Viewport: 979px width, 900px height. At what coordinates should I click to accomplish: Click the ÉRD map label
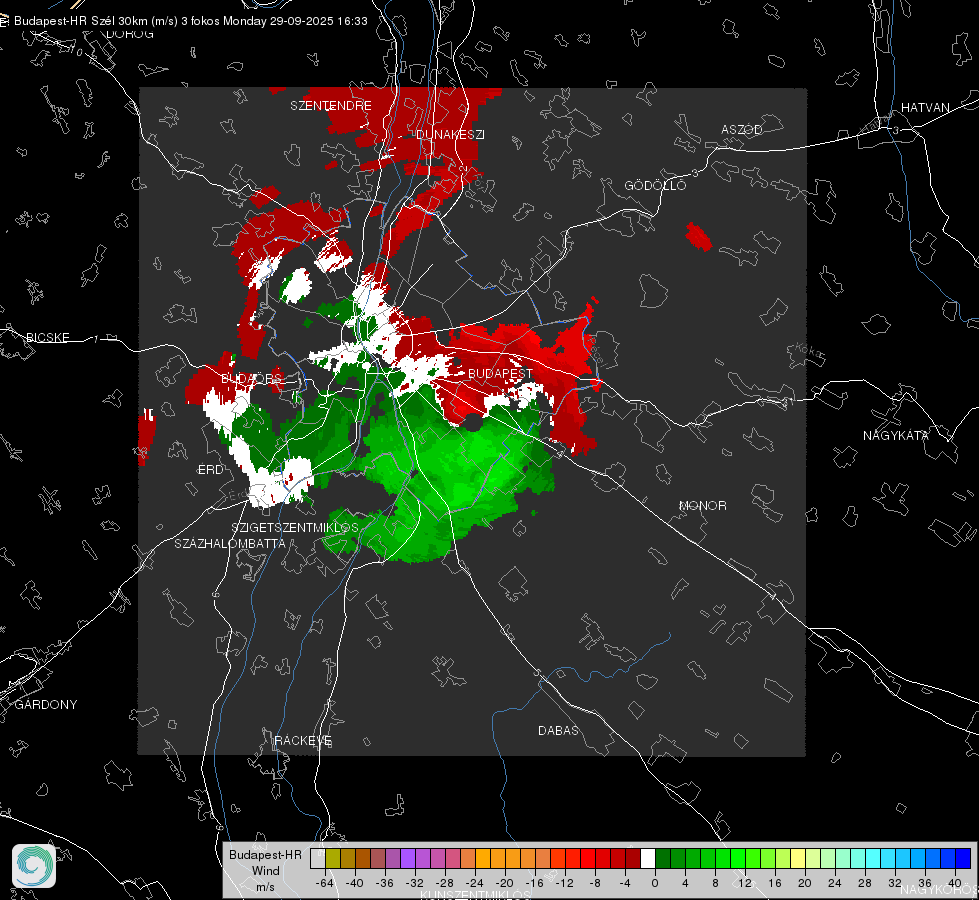tap(210, 470)
